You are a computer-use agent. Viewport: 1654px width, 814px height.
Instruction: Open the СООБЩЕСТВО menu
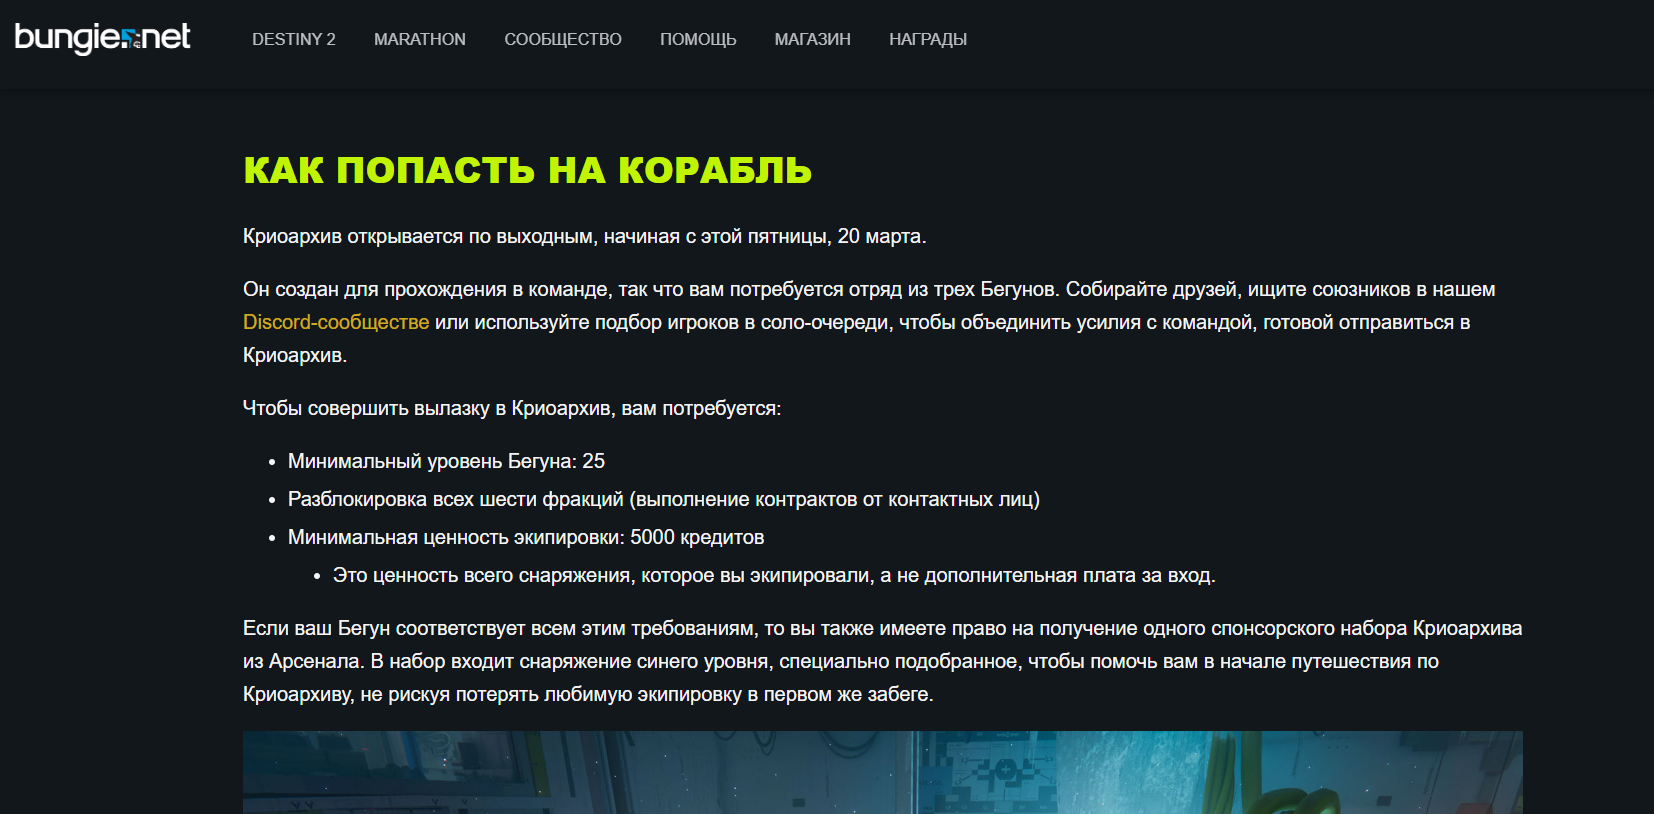pos(563,39)
